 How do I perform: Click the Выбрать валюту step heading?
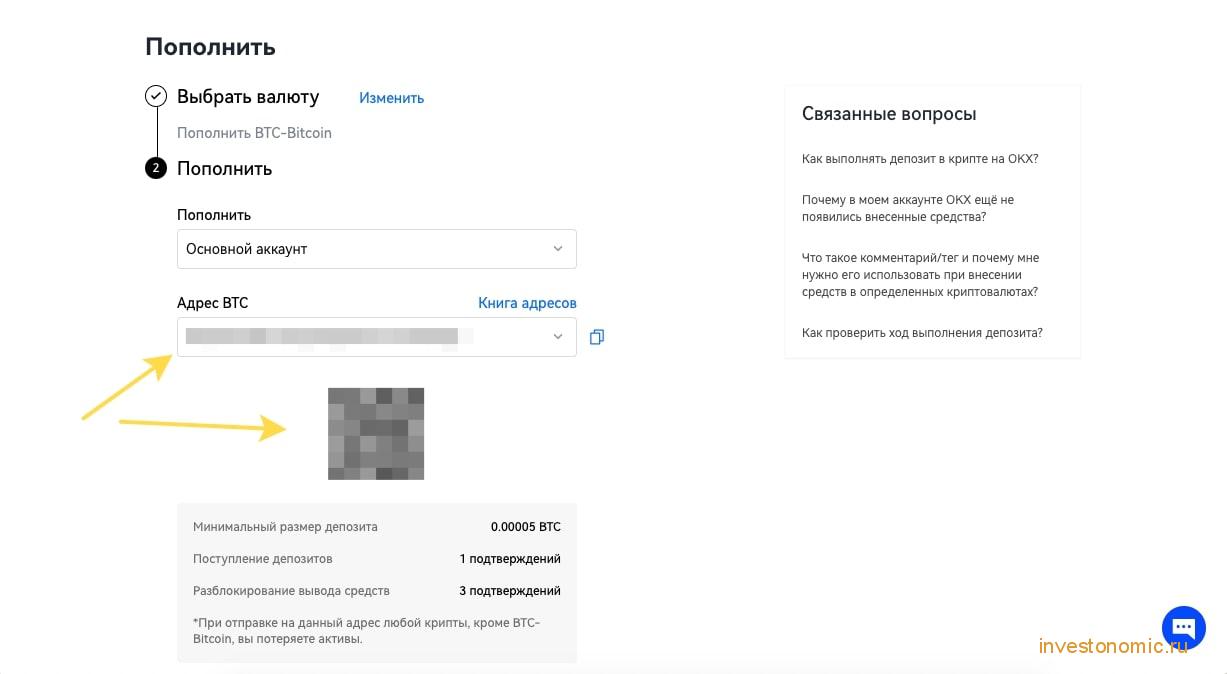click(x=248, y=97)
